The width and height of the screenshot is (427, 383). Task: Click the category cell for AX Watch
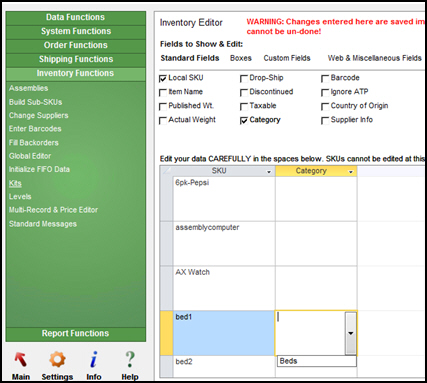316,288
